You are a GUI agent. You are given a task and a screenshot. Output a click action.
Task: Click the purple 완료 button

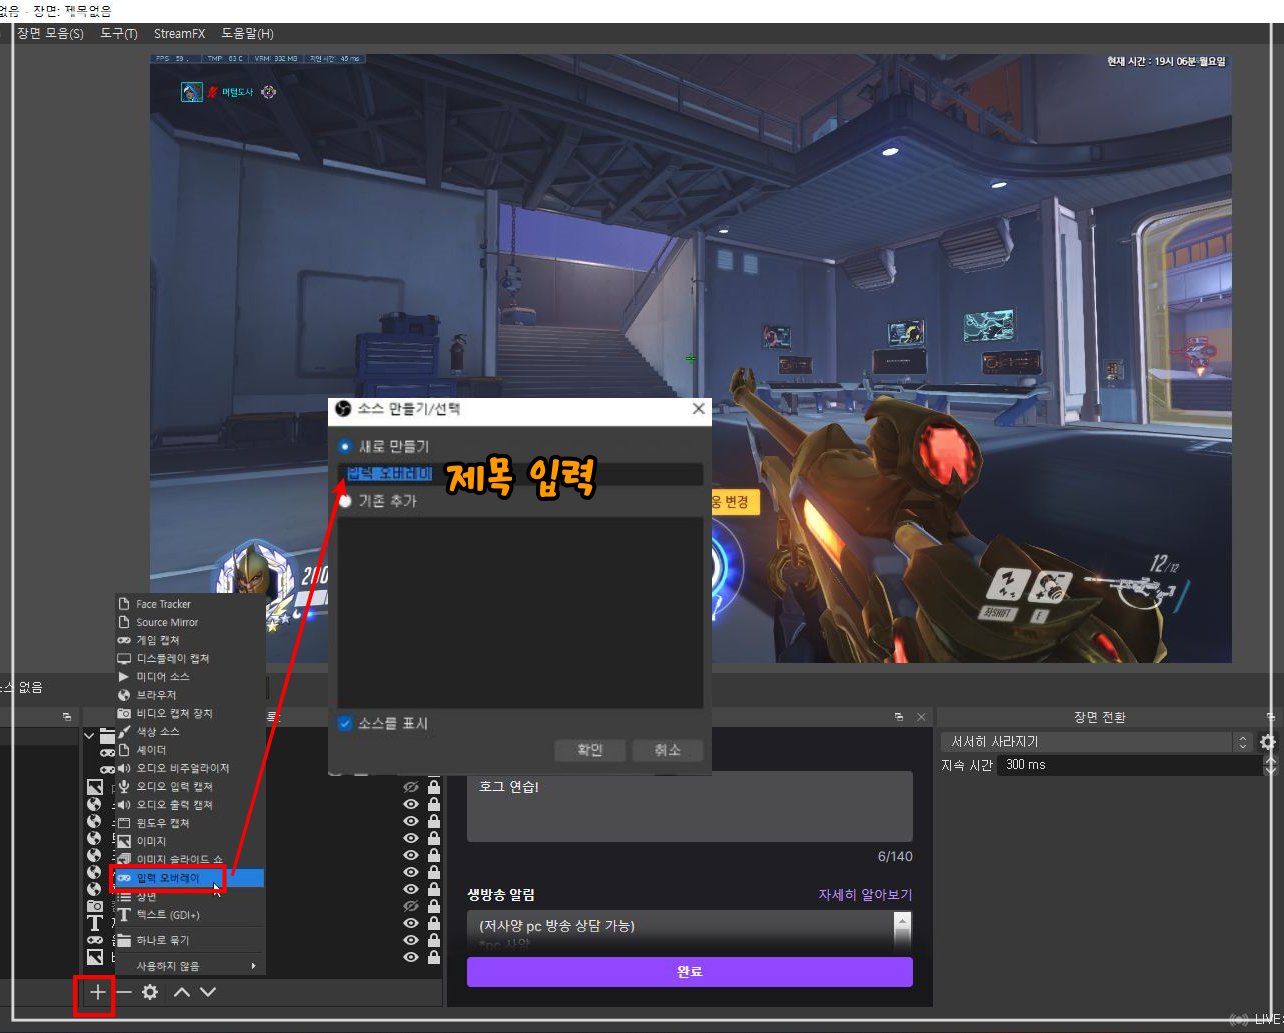pos(690,972)
